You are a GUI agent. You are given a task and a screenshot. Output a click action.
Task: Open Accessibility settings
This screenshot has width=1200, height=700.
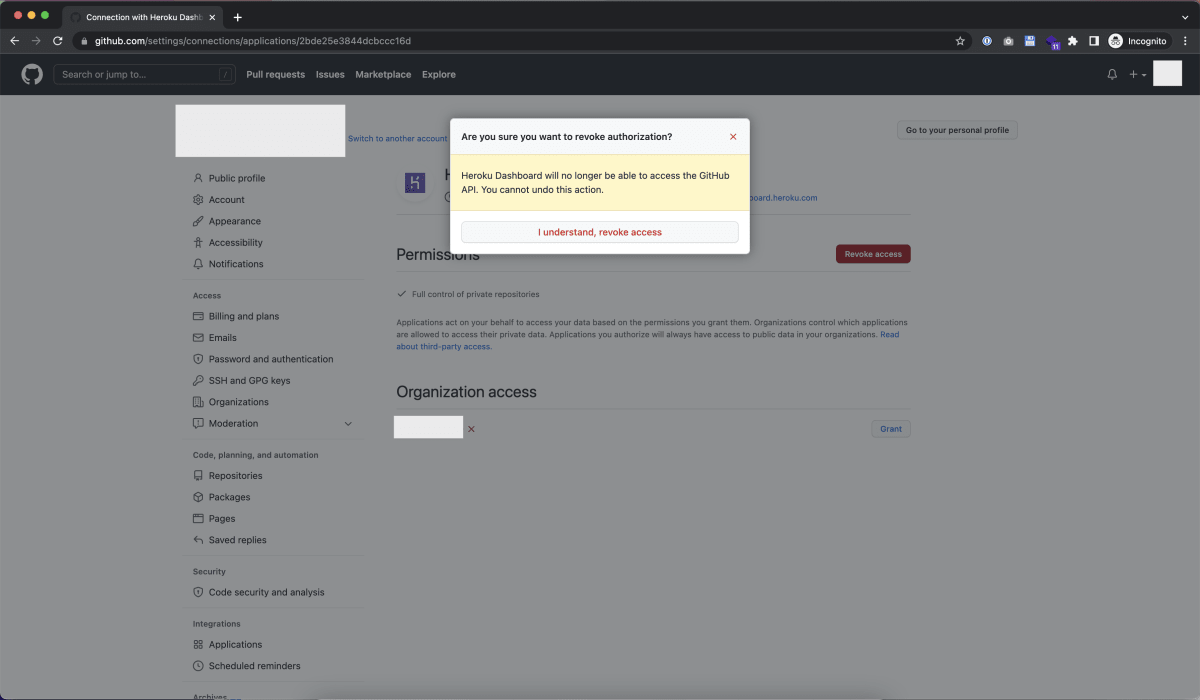pyautogui.click(x=236, y=243)
